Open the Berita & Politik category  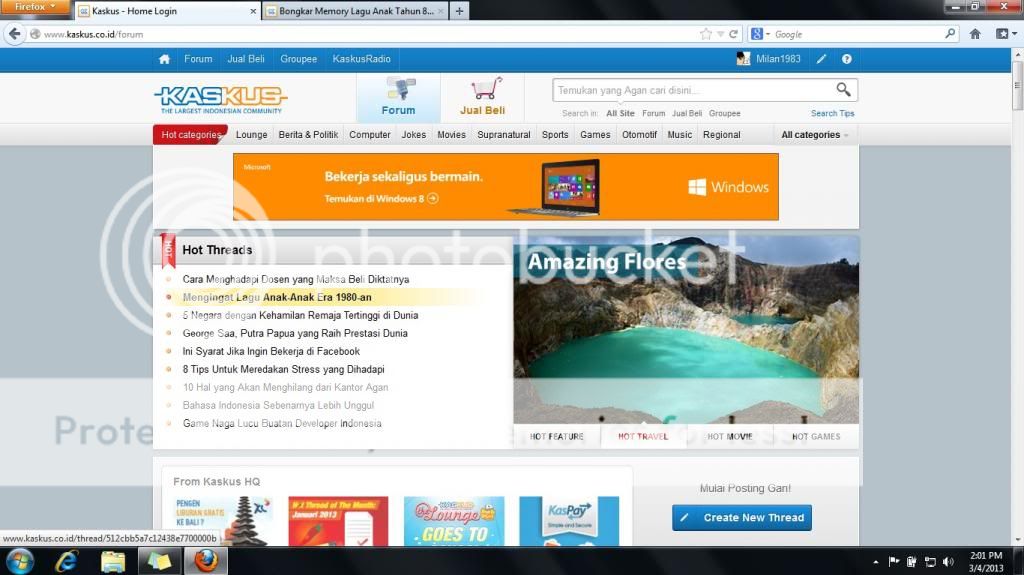coord(308,135)
